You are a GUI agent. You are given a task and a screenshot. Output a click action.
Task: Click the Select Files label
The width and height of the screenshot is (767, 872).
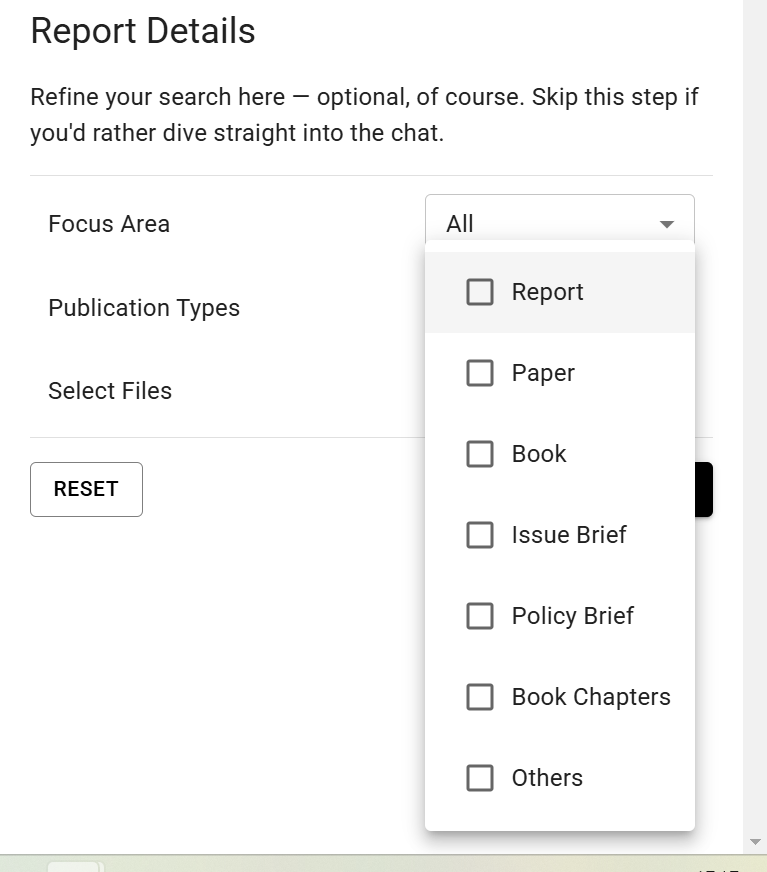tap(110, 391)
